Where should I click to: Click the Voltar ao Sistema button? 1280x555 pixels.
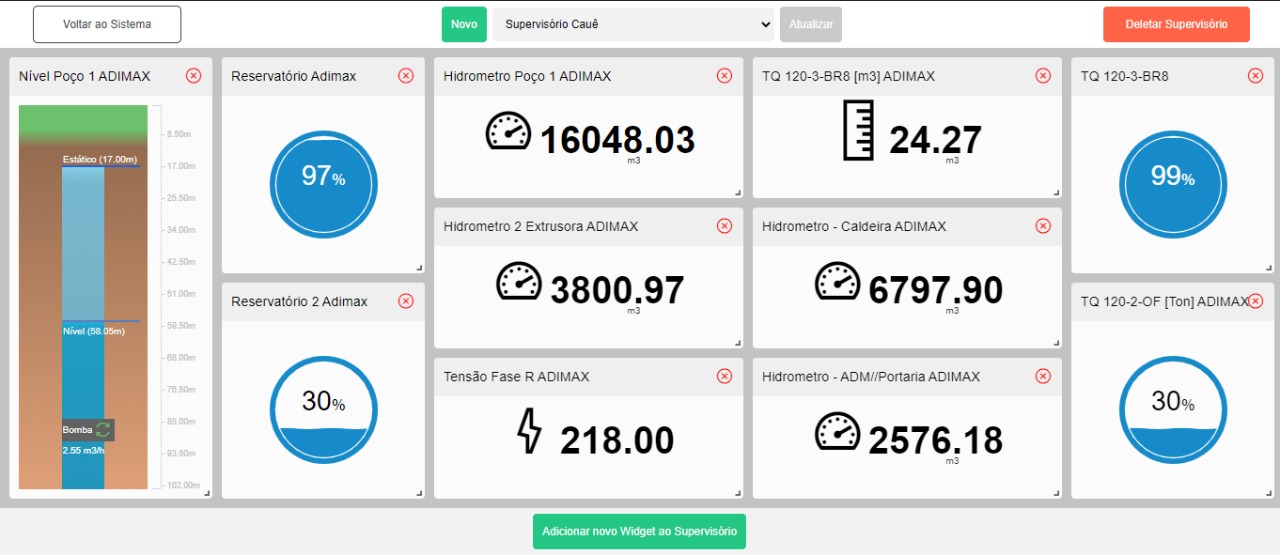(107, 24)
